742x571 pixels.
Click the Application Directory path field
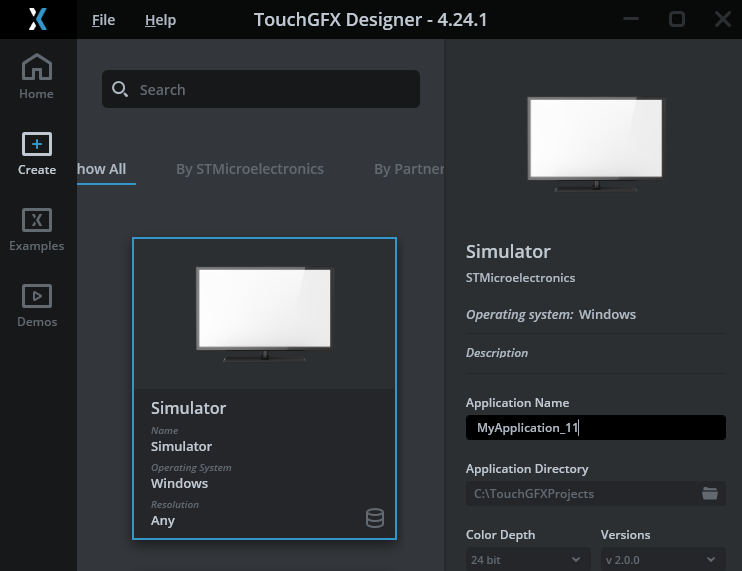click(580, 493)
